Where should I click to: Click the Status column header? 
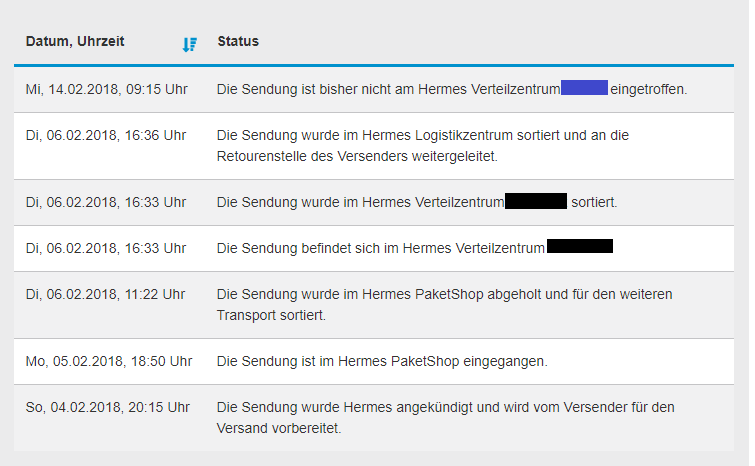tap(238, 41)
